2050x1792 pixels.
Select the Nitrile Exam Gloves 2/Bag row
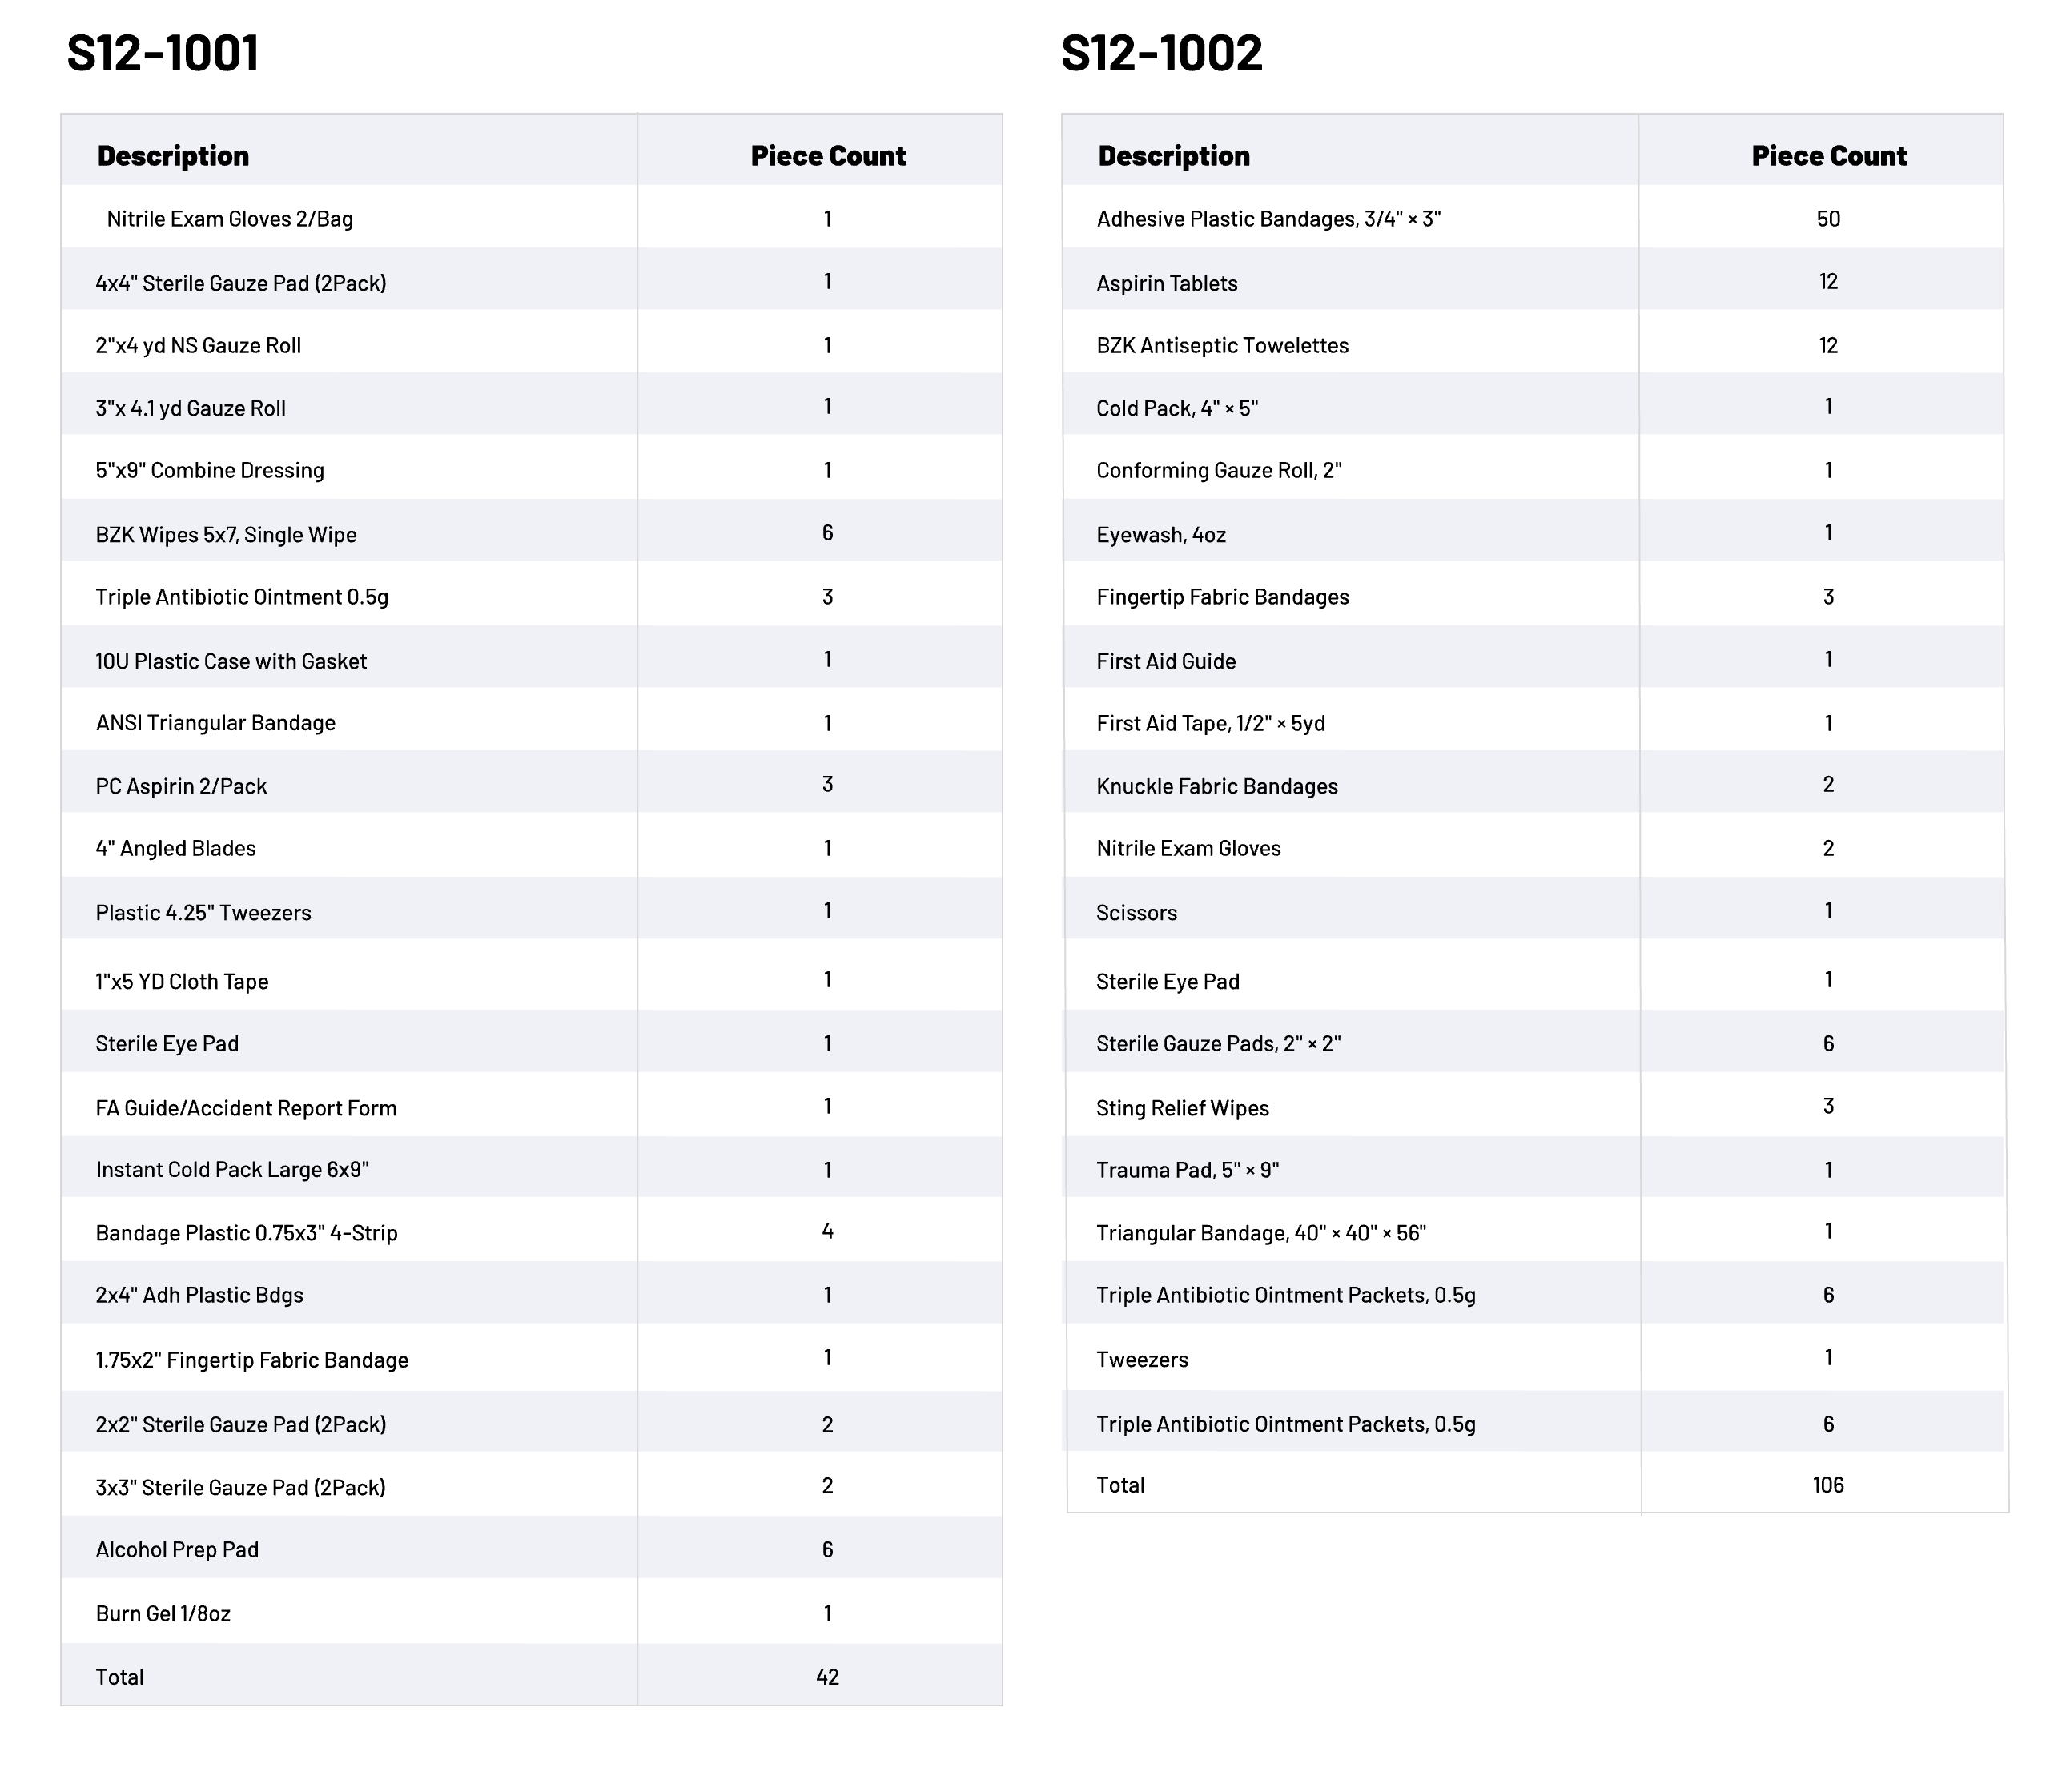click(x=230, y=219)
